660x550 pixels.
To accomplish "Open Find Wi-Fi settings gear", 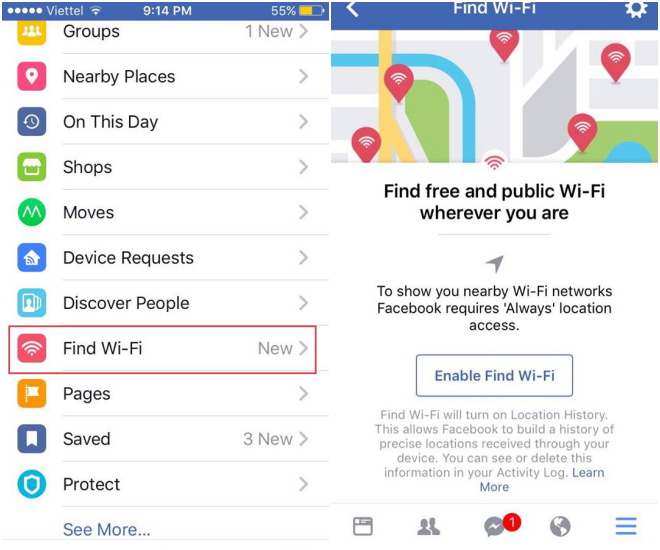I will (636, 8).
